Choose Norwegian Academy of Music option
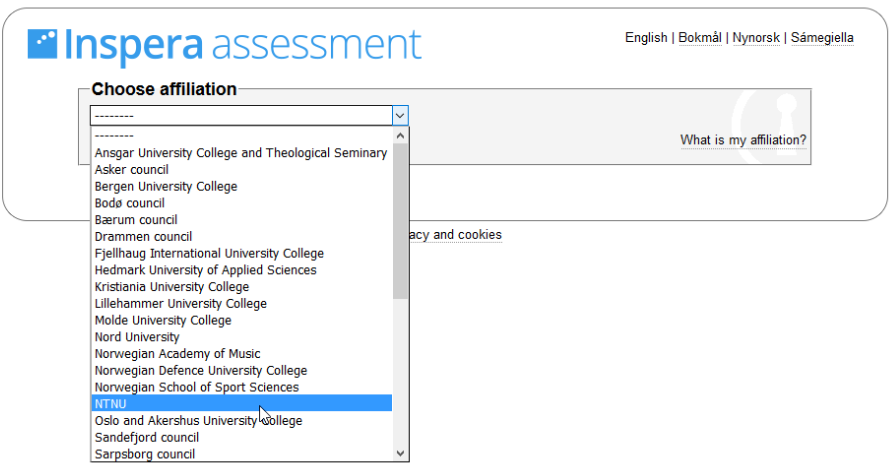This screenshot has height=469, width=890. click(242, 354)
